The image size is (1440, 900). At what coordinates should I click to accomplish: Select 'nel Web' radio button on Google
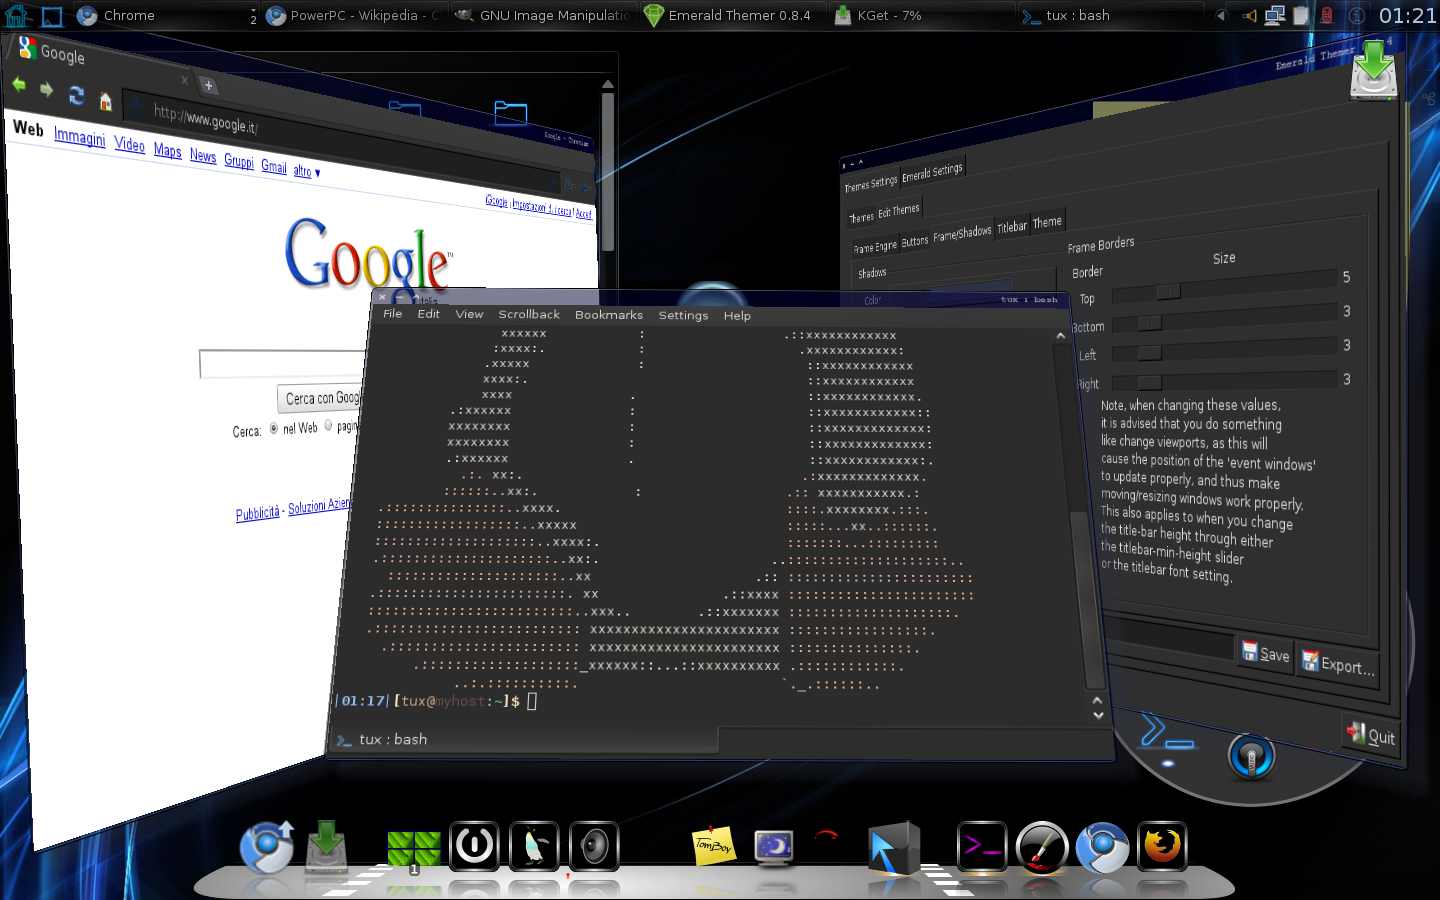(x=274, y=429)
